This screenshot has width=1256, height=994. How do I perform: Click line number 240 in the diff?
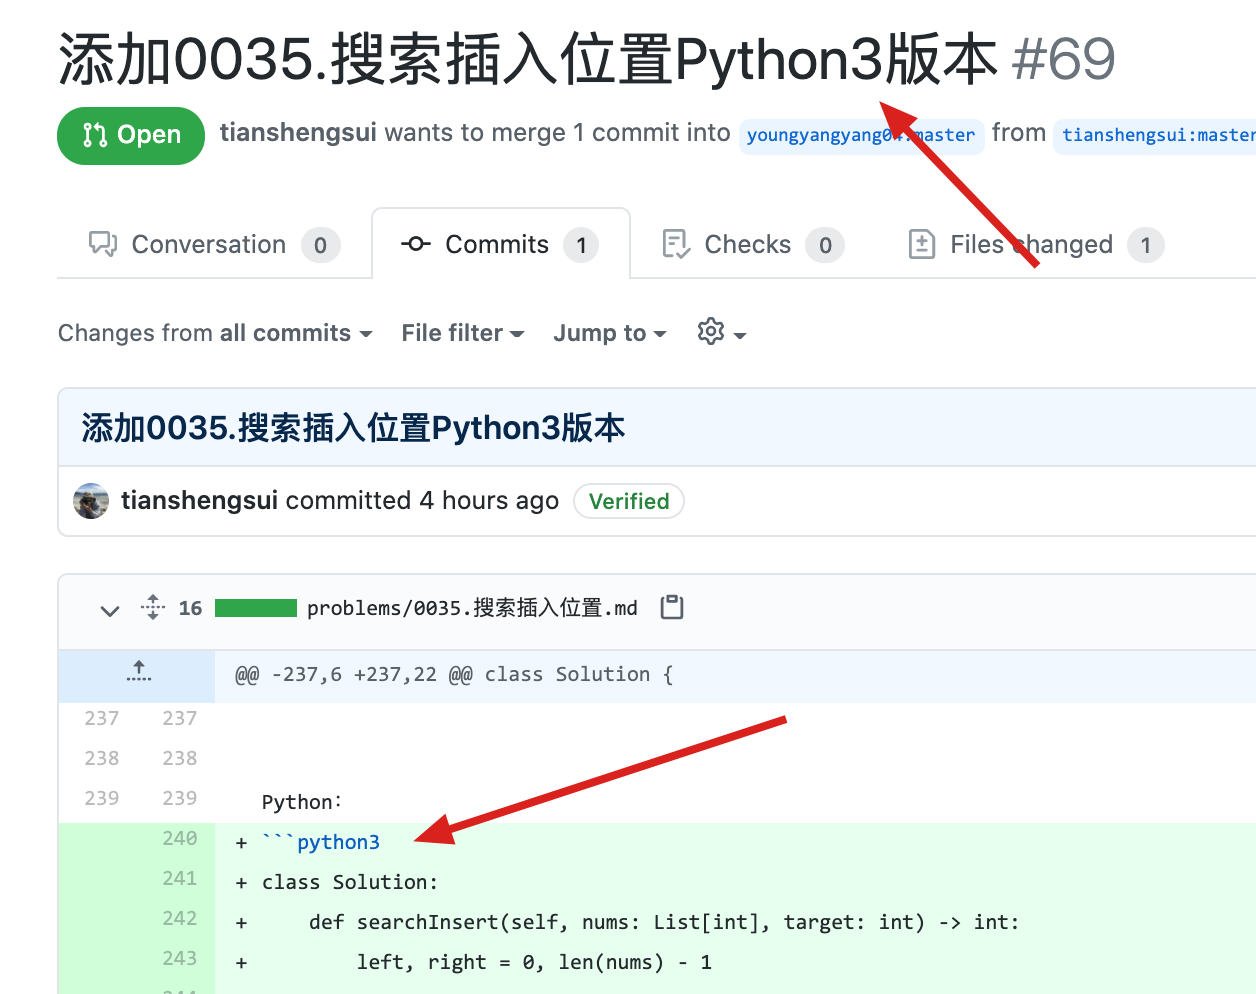pyautogui.click(x=179, y=839)
